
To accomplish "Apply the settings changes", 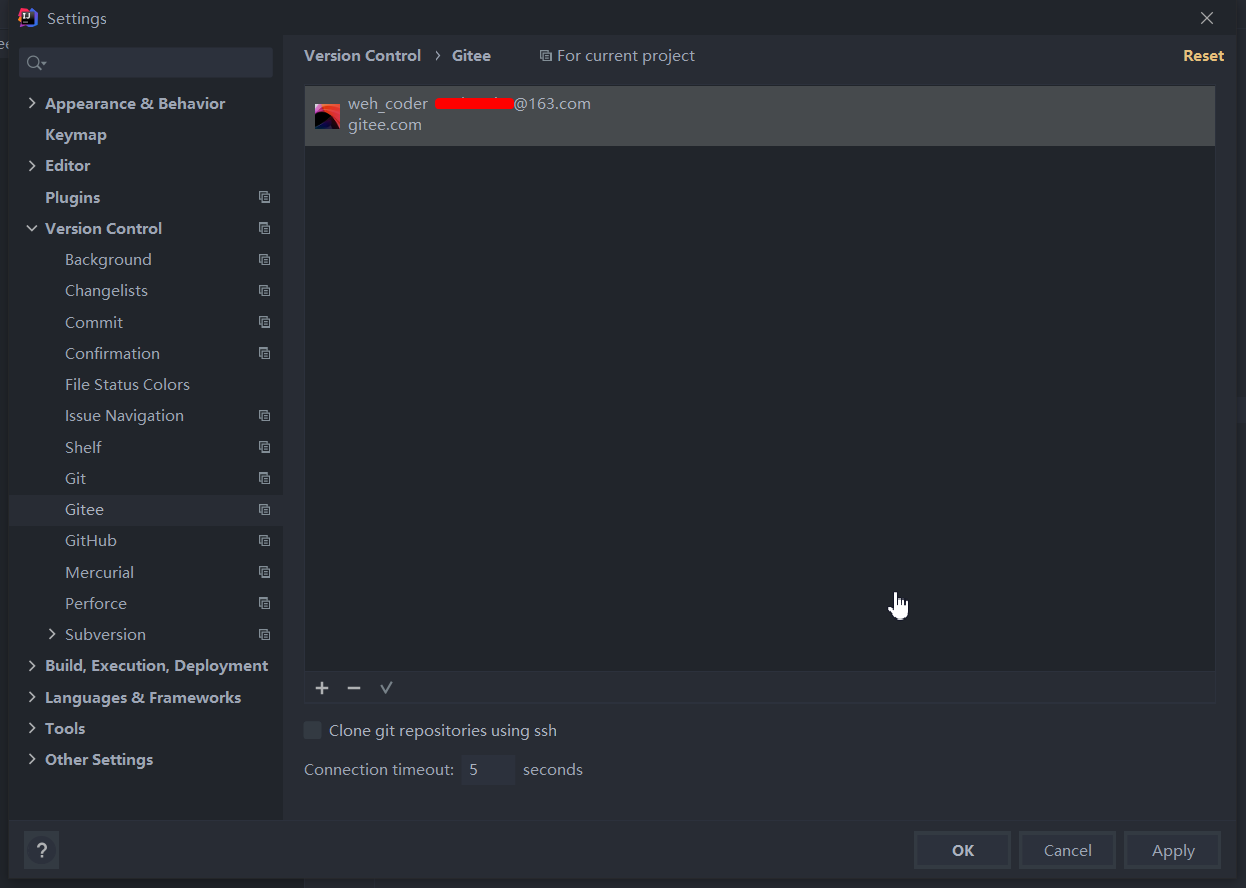I will (x=1173, y=851).
